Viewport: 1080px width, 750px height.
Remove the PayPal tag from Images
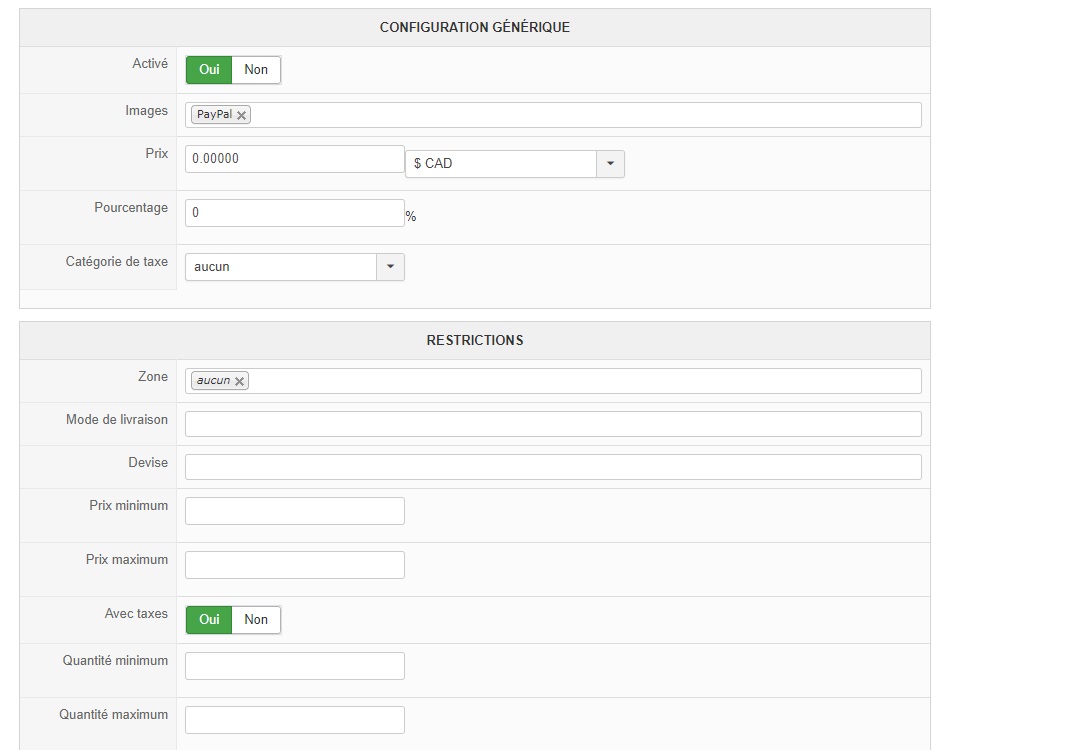(x=241, y=116)
